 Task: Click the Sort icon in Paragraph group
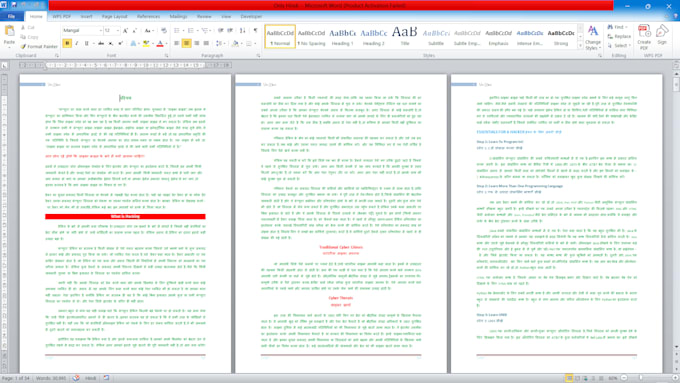point(242,31)
